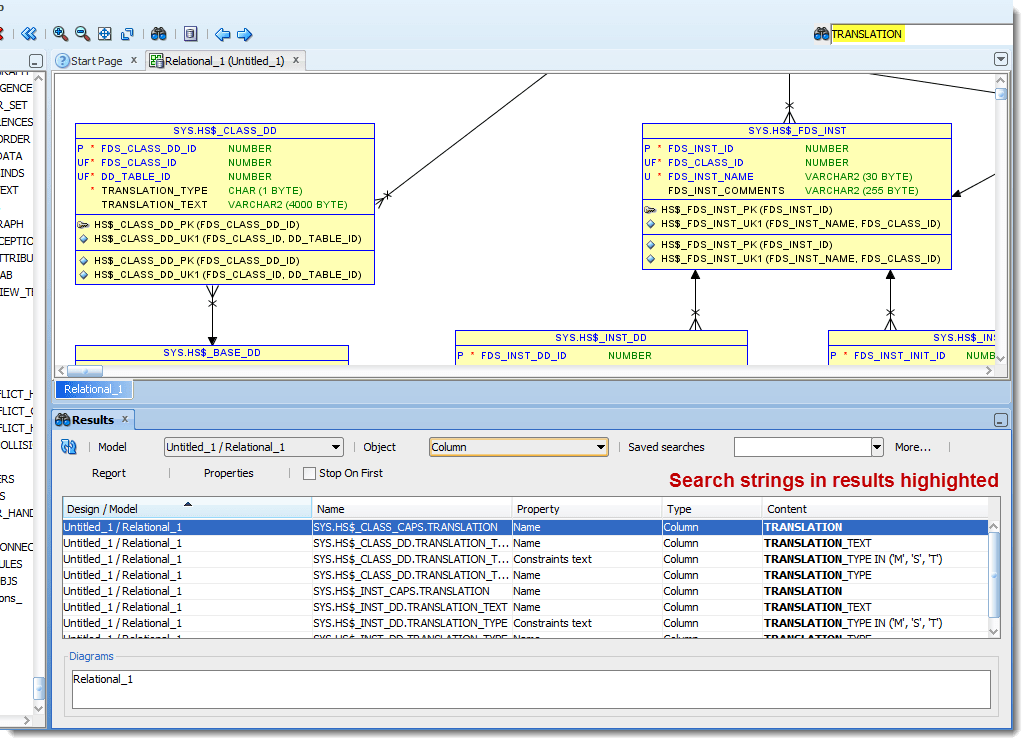Click the Zoom Out magnifier icon
This screenshot has height=745, width=1028.
(x=82, y=34)
